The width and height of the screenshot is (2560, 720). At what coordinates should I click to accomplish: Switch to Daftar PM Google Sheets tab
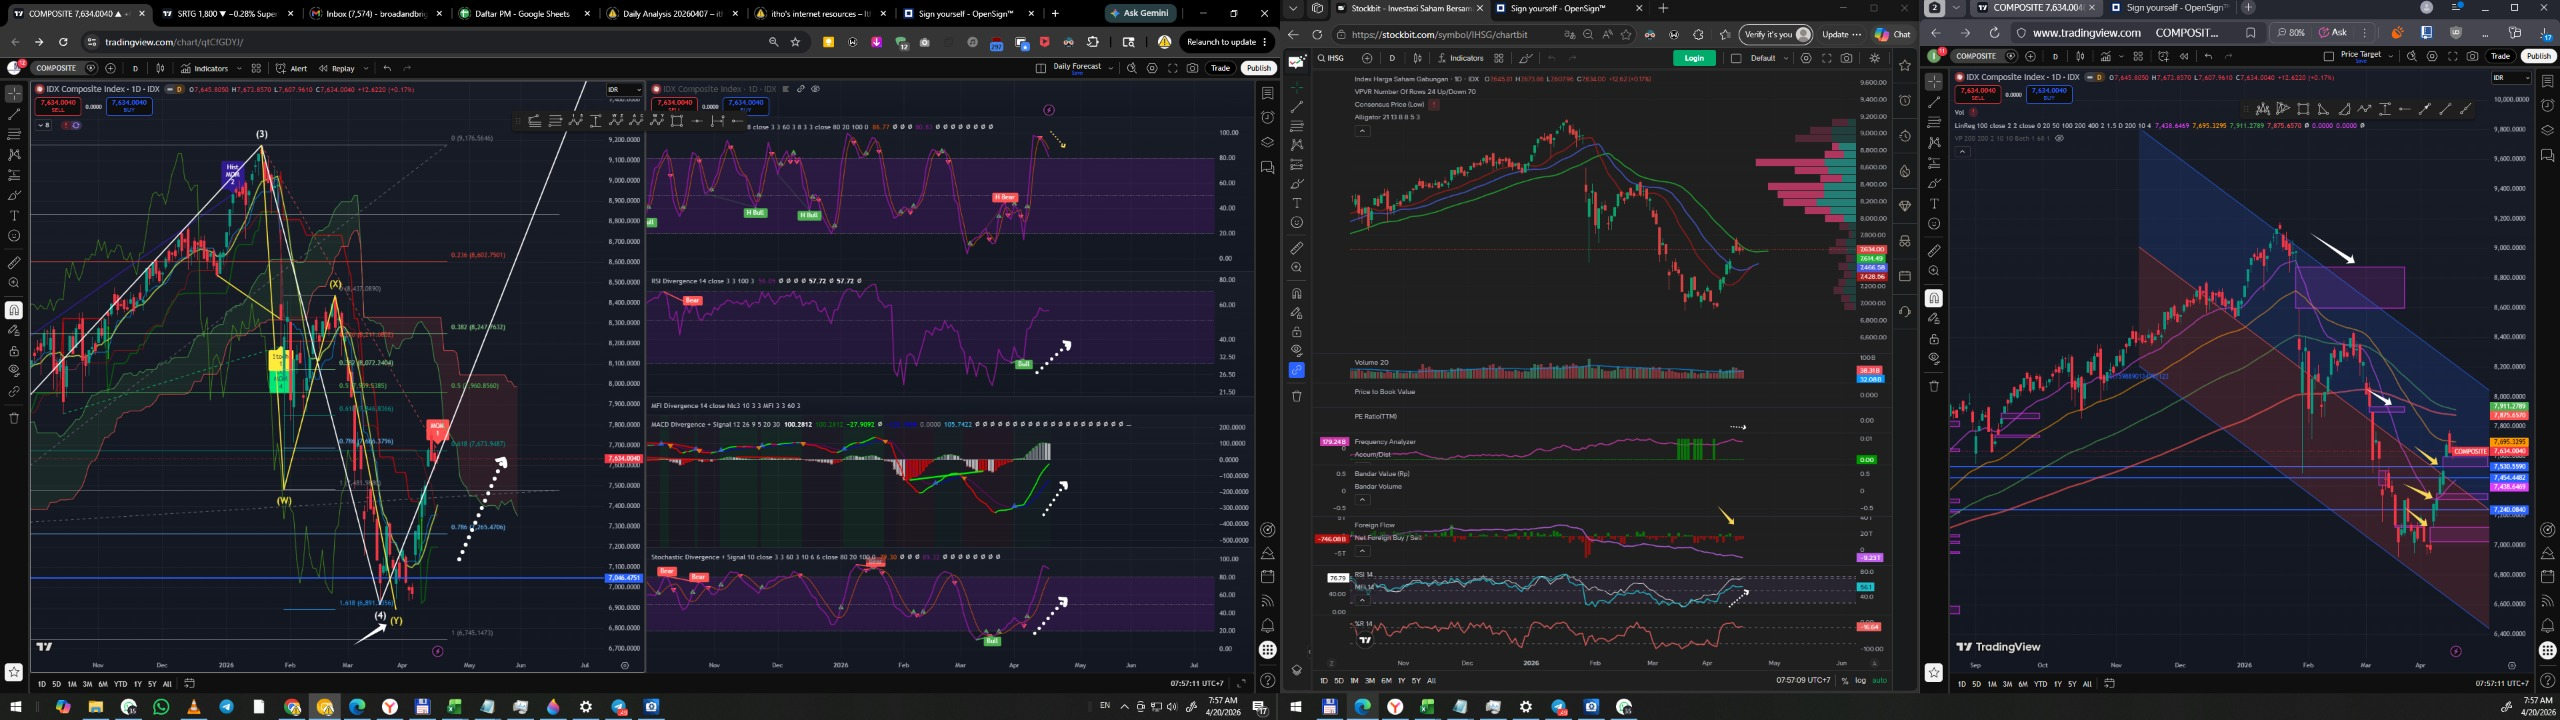521,14
